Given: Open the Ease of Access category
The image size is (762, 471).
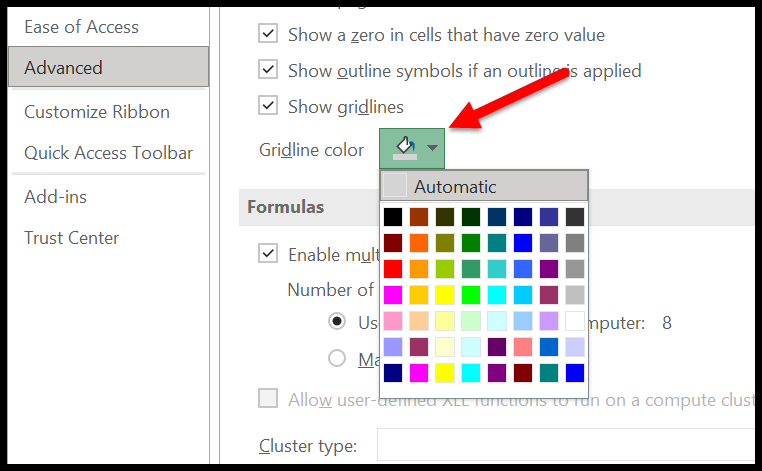Looking at the screenshot, I should pyautogui.click(x=81, y=27).
